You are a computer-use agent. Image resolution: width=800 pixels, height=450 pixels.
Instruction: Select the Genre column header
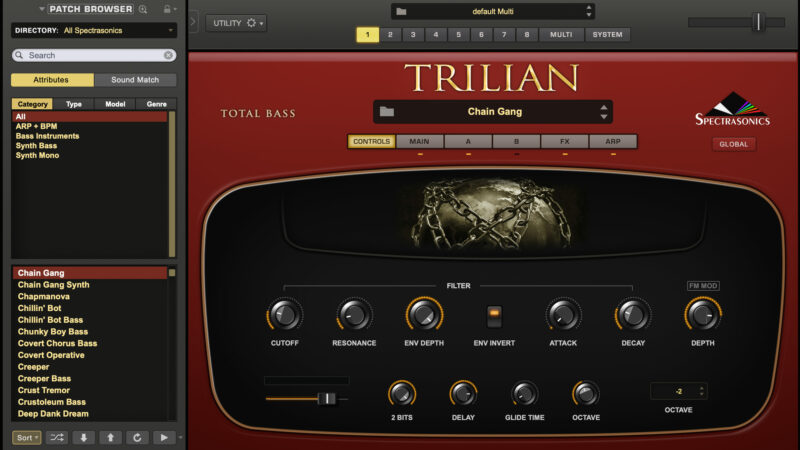tap(156, 104)
